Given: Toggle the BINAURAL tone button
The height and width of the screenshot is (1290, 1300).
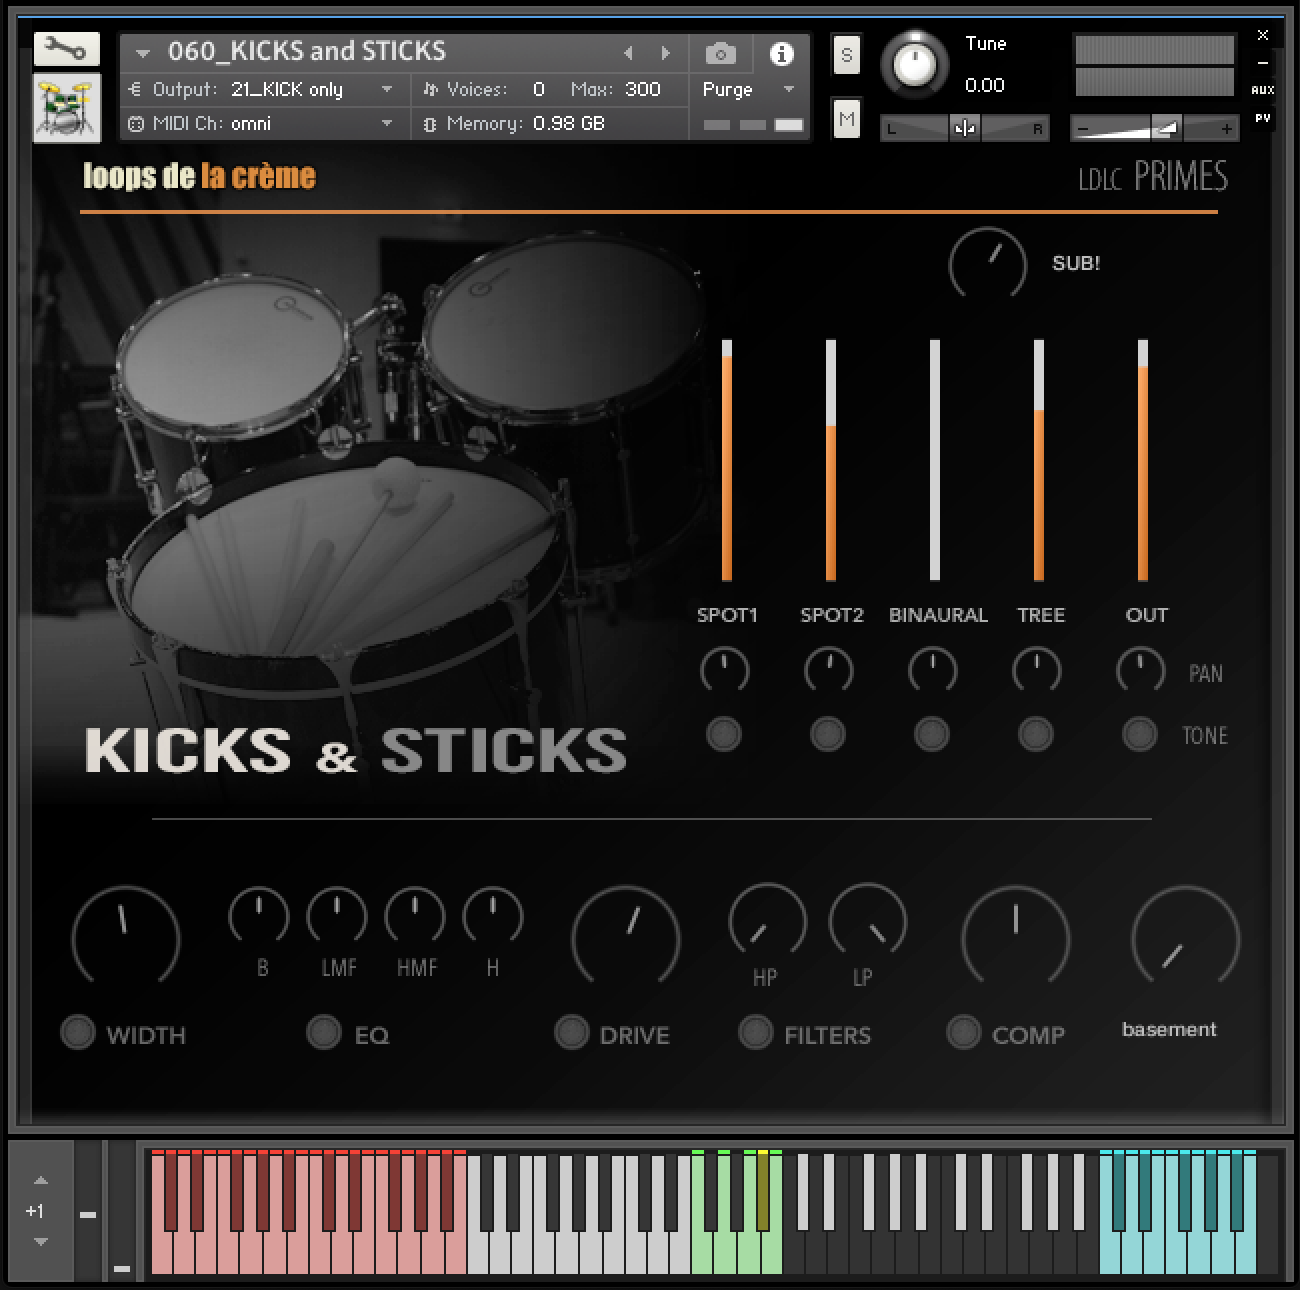Looking at the screenshot, I should click(x=932, y=735).
